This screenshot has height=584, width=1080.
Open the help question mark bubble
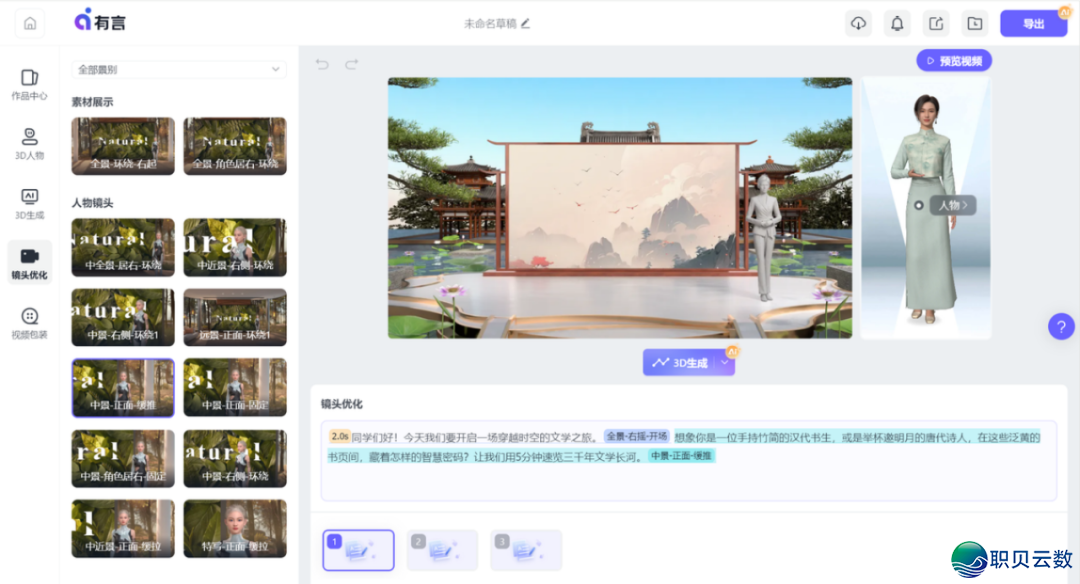[x=1061, y=326]
